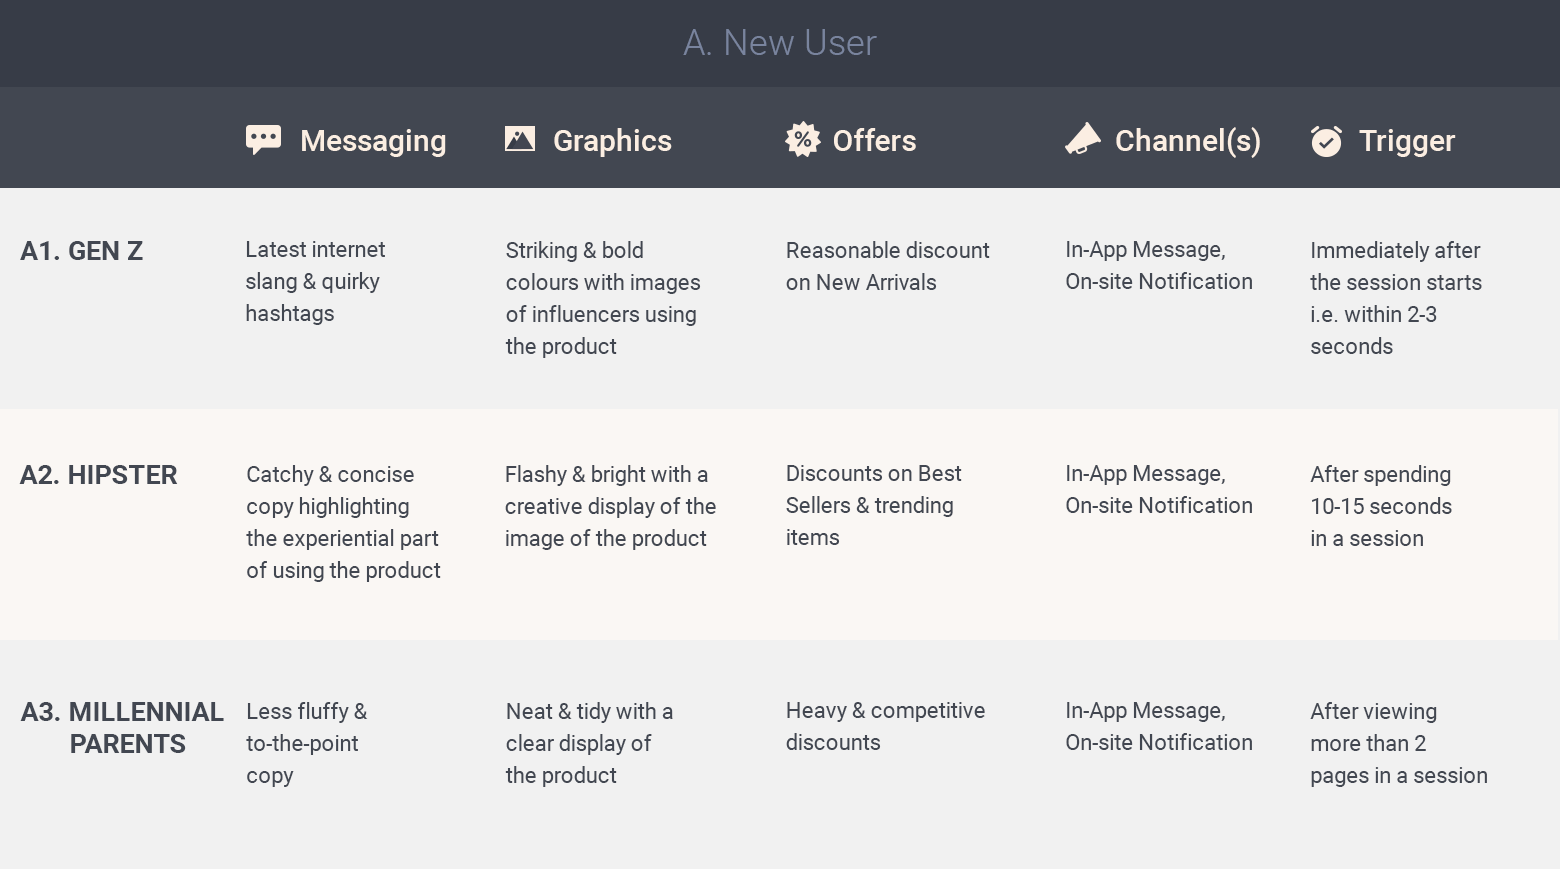Click the 'A. New User' title
The height and width of the screenshot is (869, 1560).
780,43
